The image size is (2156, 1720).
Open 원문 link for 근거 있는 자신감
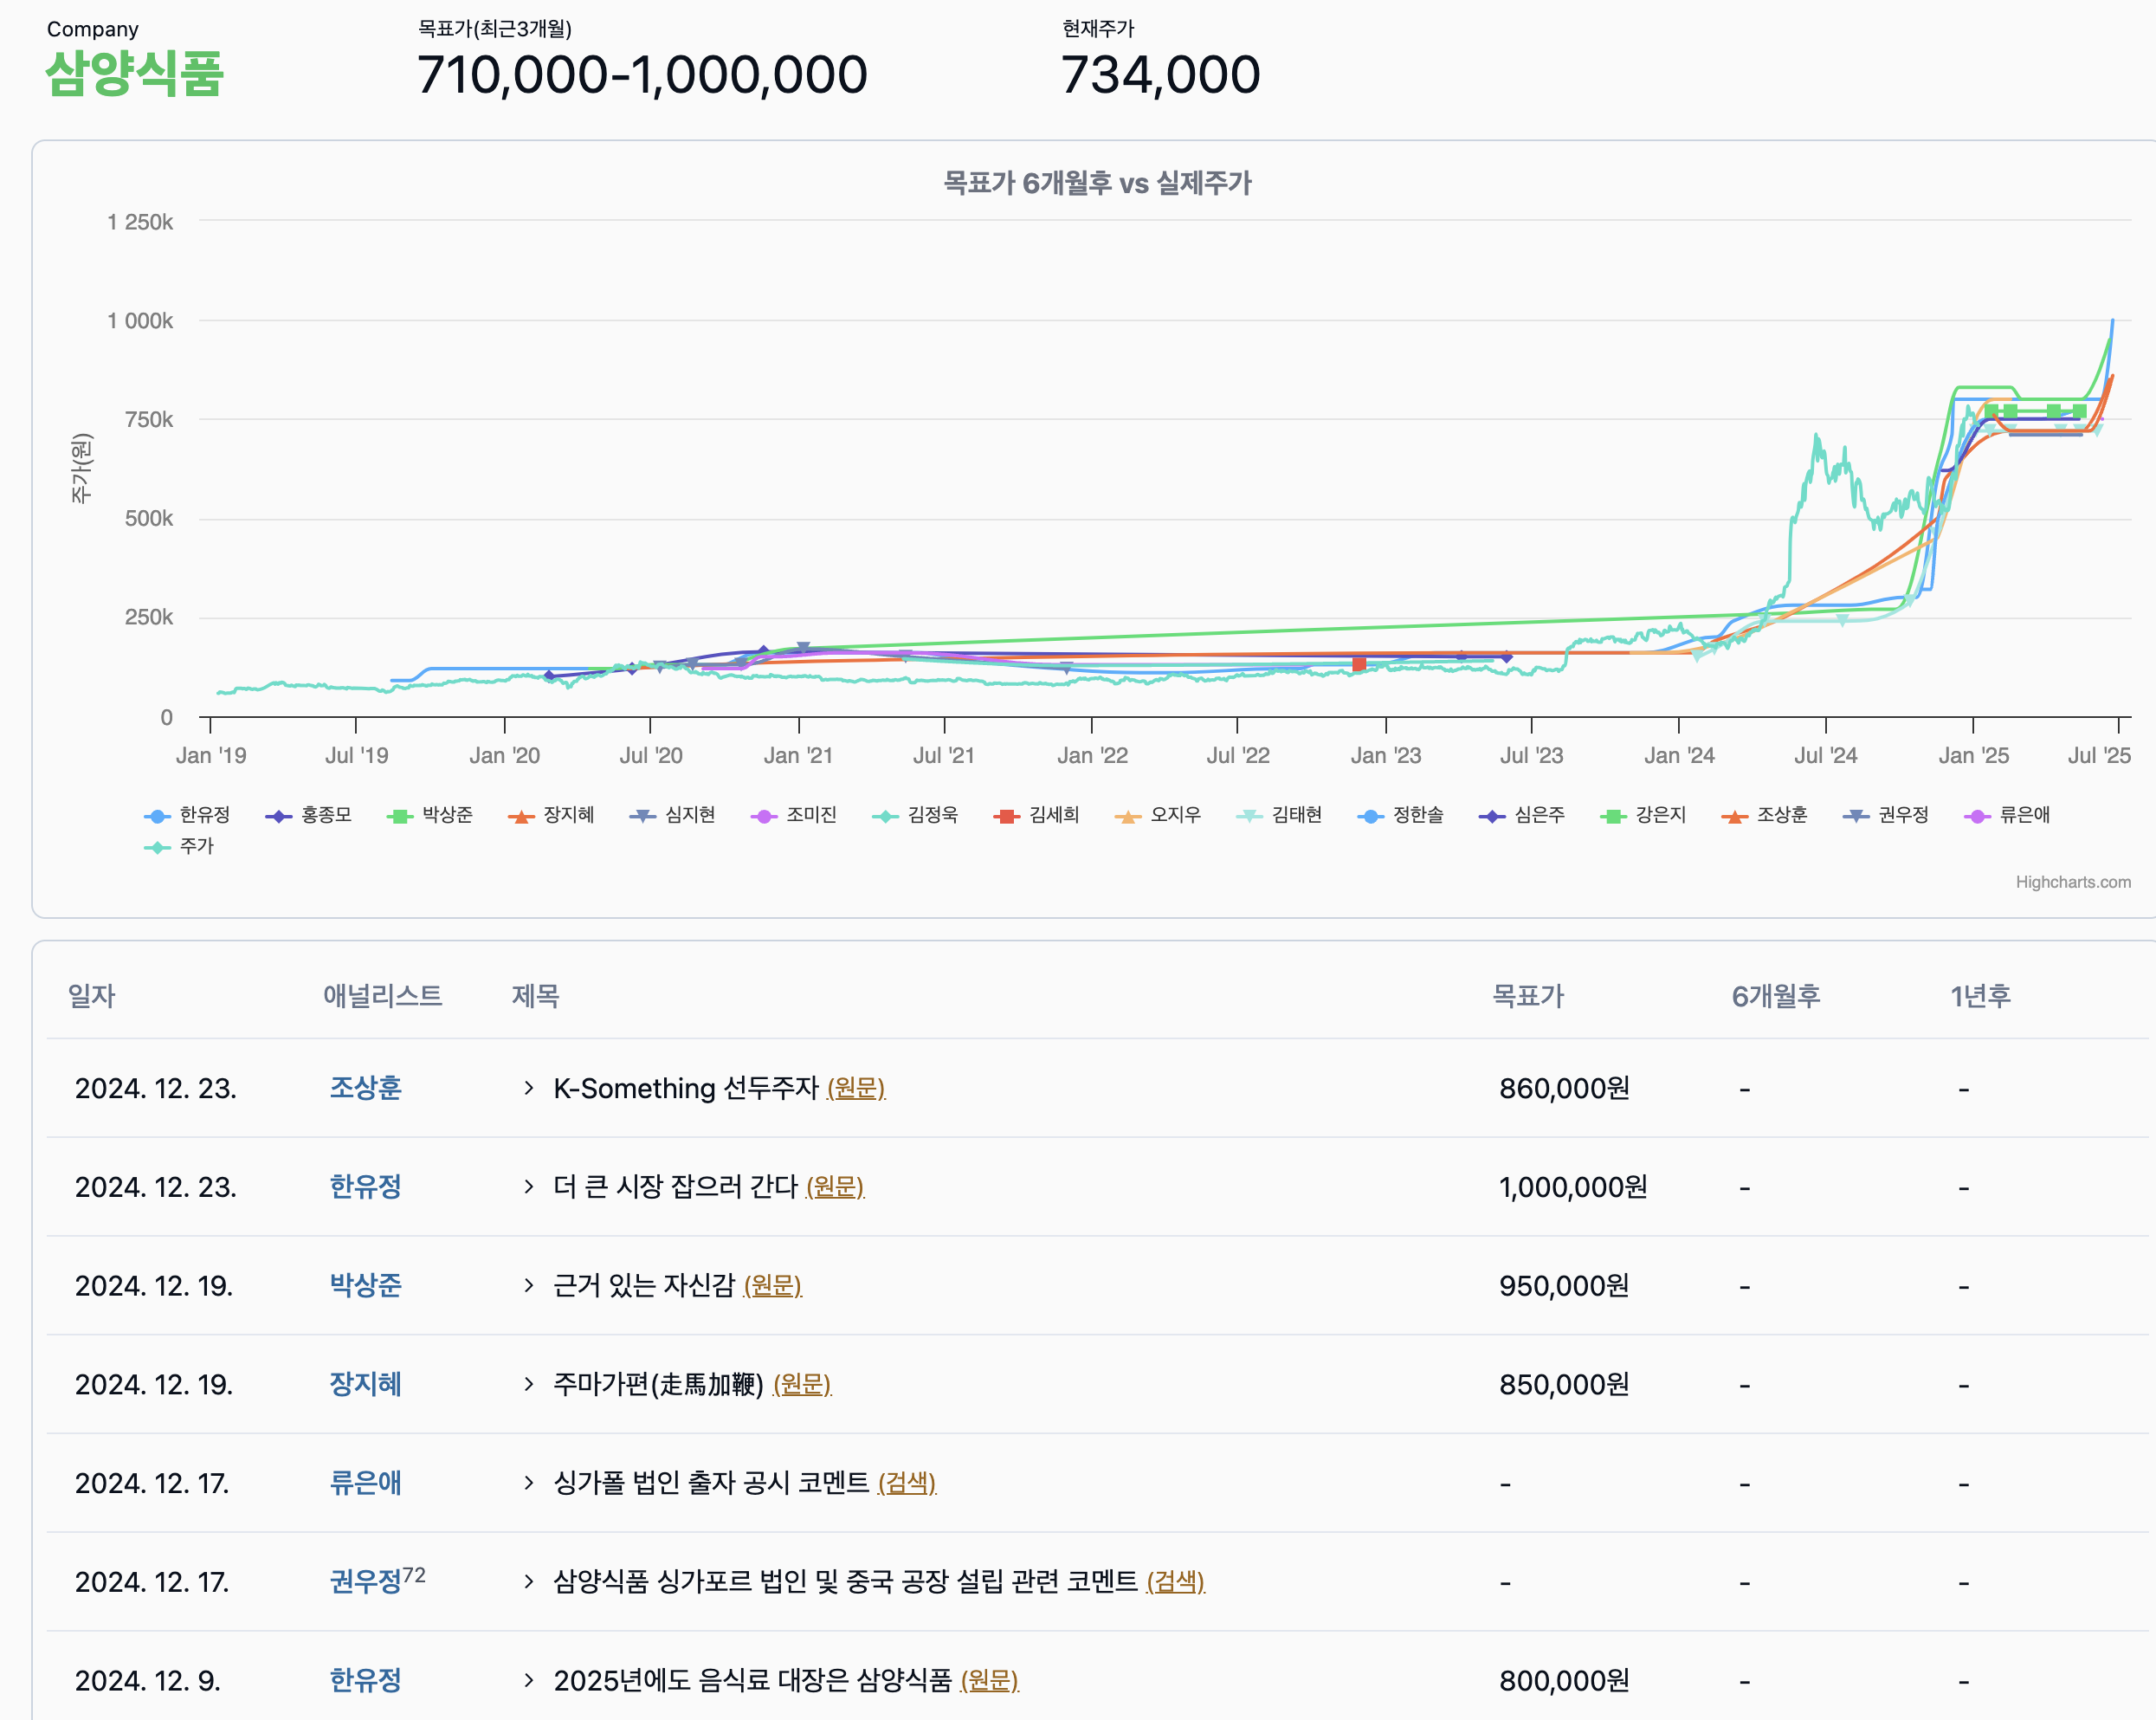[x=773, y=1285]
